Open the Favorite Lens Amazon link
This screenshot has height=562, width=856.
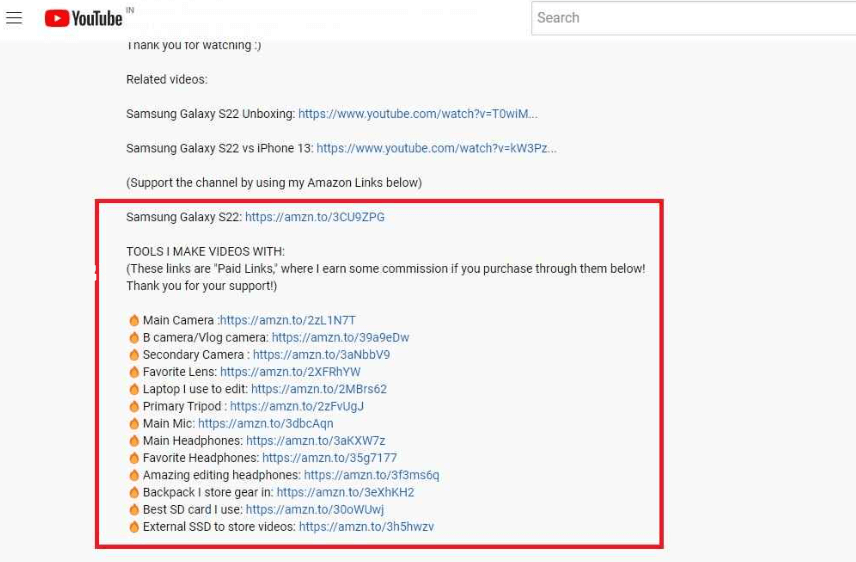click(x=290, y=372)
